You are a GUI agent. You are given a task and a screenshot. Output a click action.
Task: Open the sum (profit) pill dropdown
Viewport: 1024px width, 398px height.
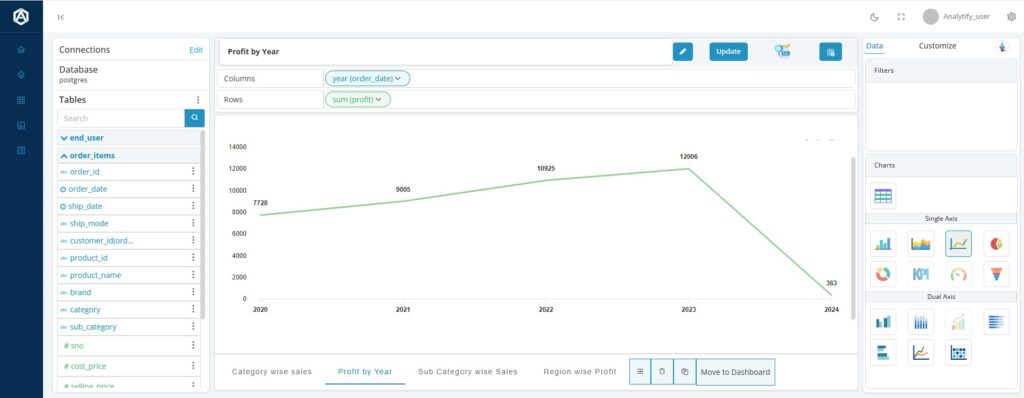click(357, 99)
